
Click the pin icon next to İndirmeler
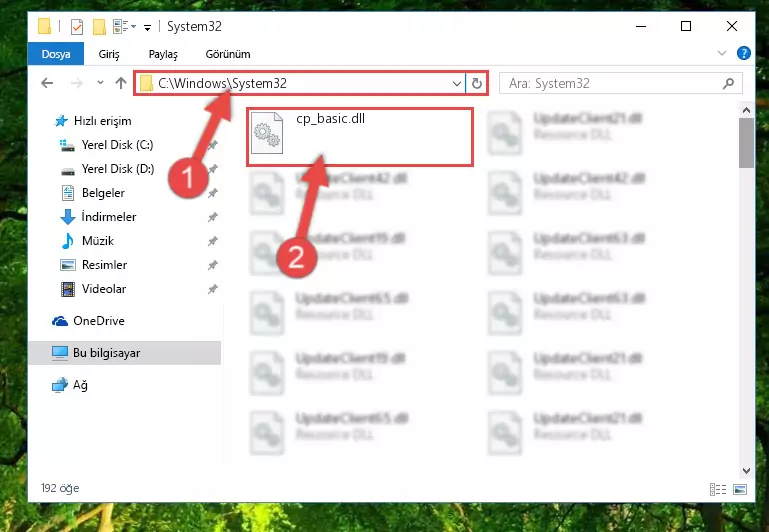coord(212,217)
